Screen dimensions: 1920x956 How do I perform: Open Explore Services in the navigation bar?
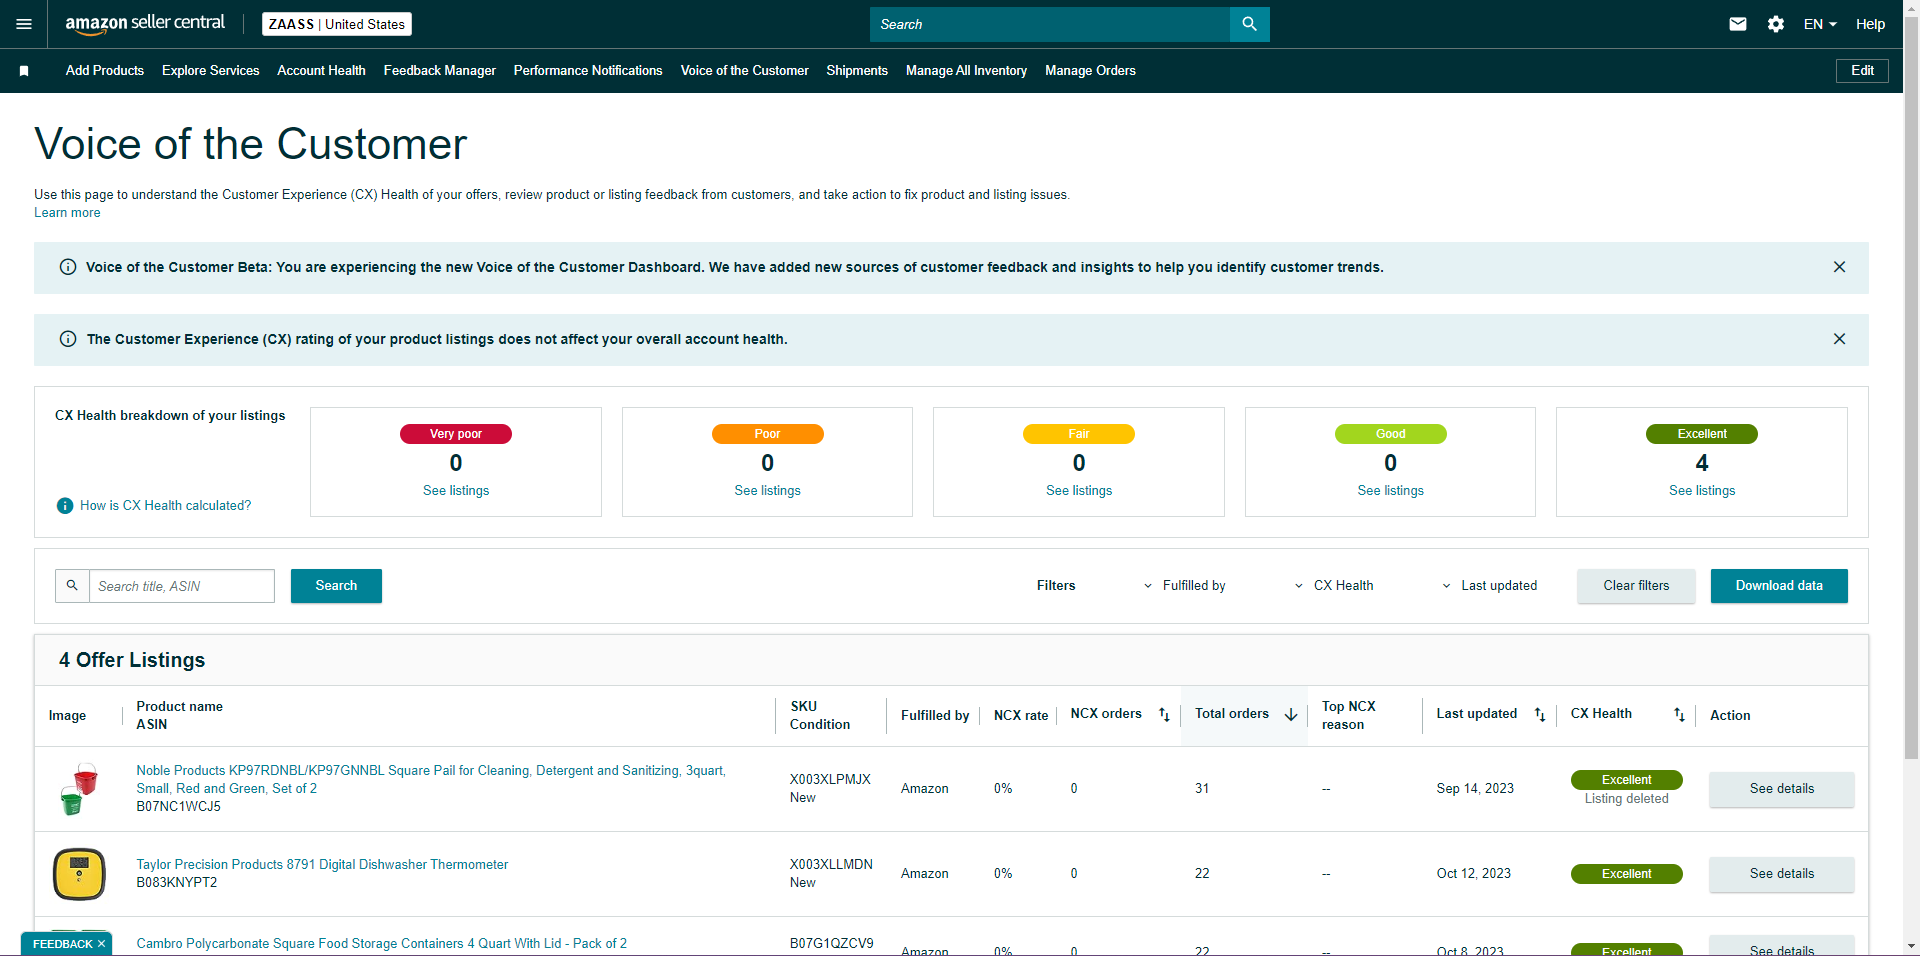211,71
